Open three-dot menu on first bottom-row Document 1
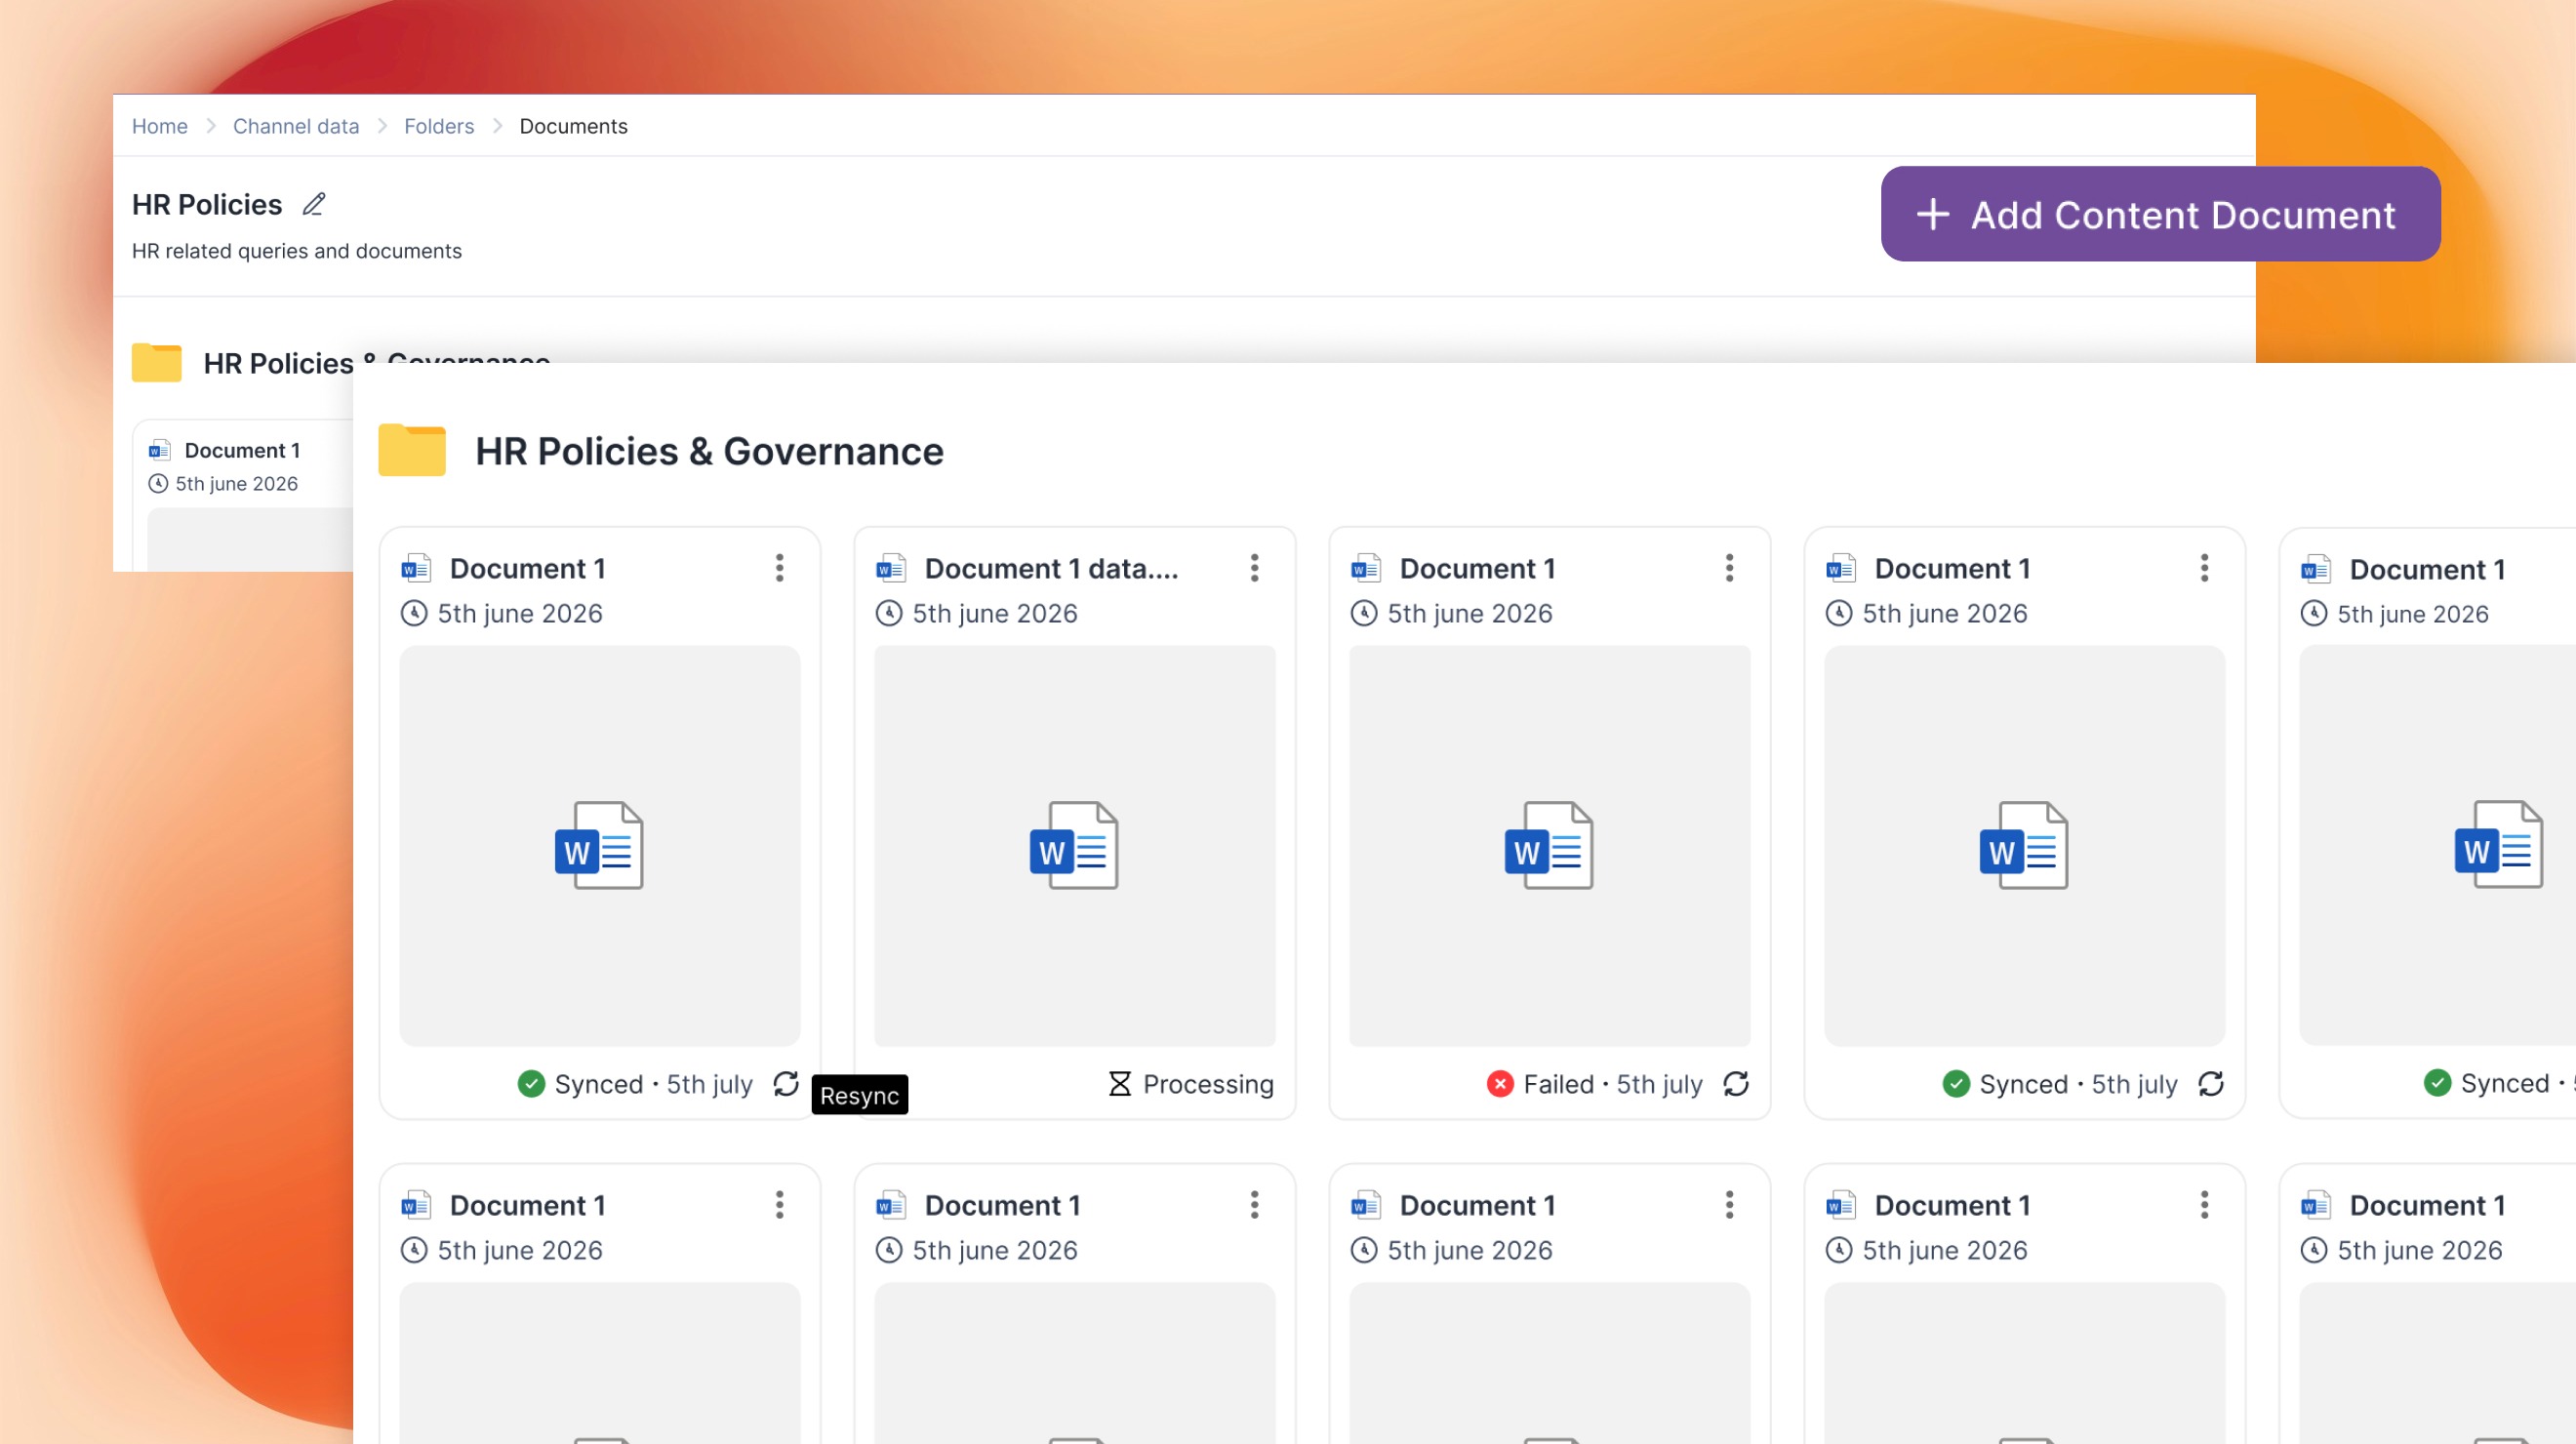Viewport: 2576px width, 1444px height. click(779, 1205)
